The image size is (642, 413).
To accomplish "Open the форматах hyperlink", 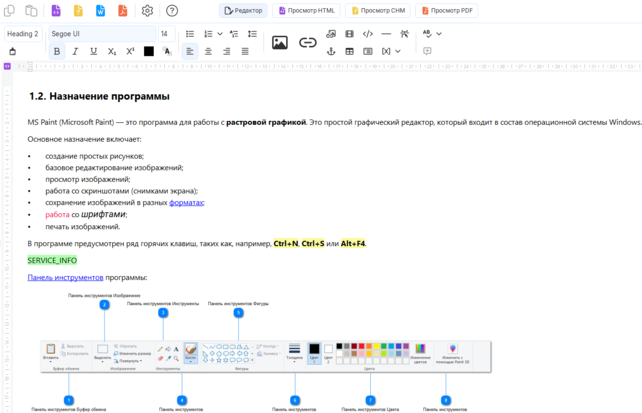I will tap(186, 202).
